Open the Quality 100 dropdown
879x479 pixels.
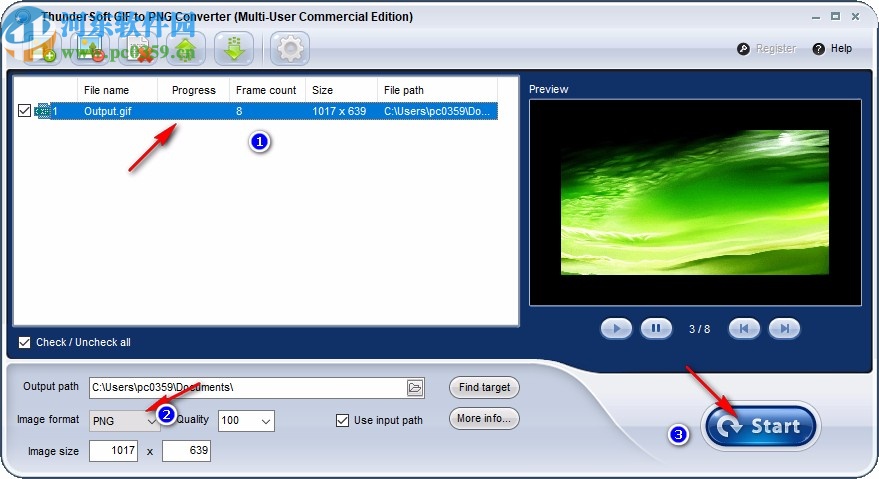click(x=246, y=421)
